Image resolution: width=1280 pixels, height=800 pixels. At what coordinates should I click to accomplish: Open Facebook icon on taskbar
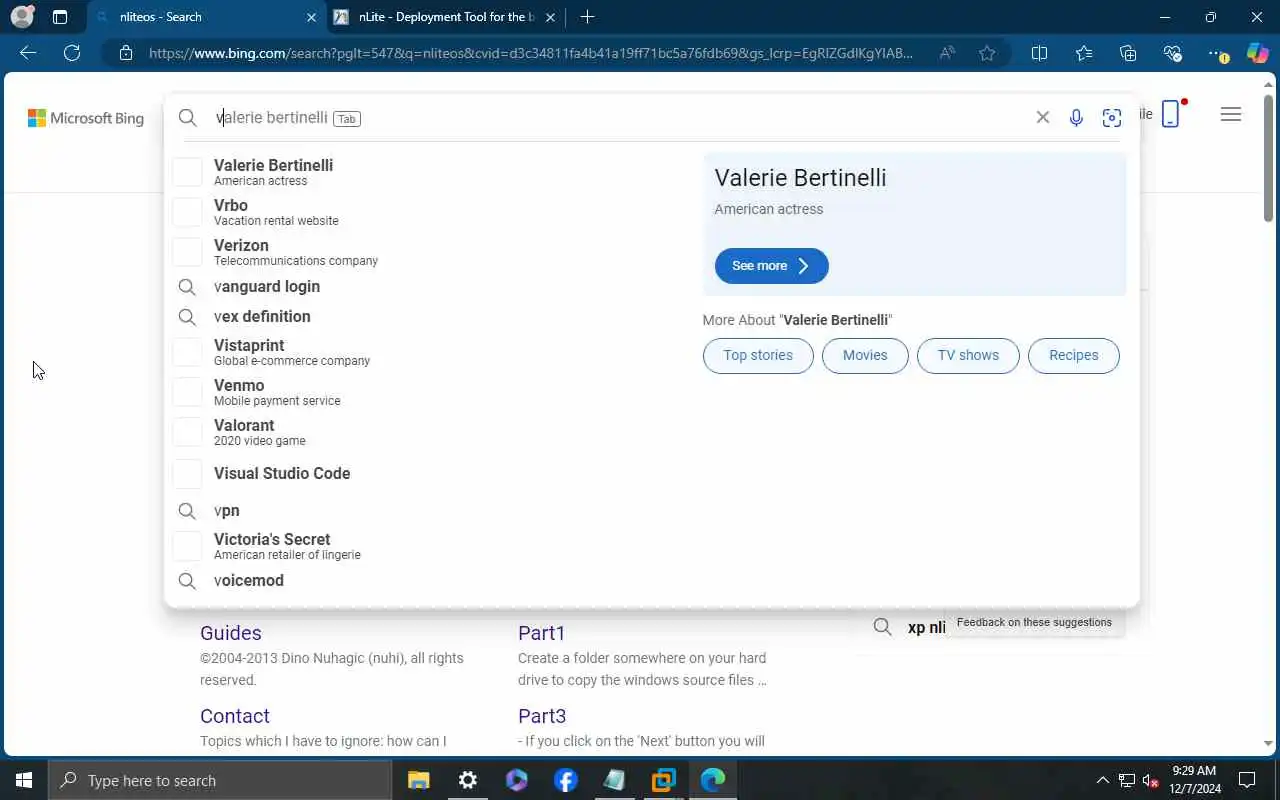(x=565, y=780)
